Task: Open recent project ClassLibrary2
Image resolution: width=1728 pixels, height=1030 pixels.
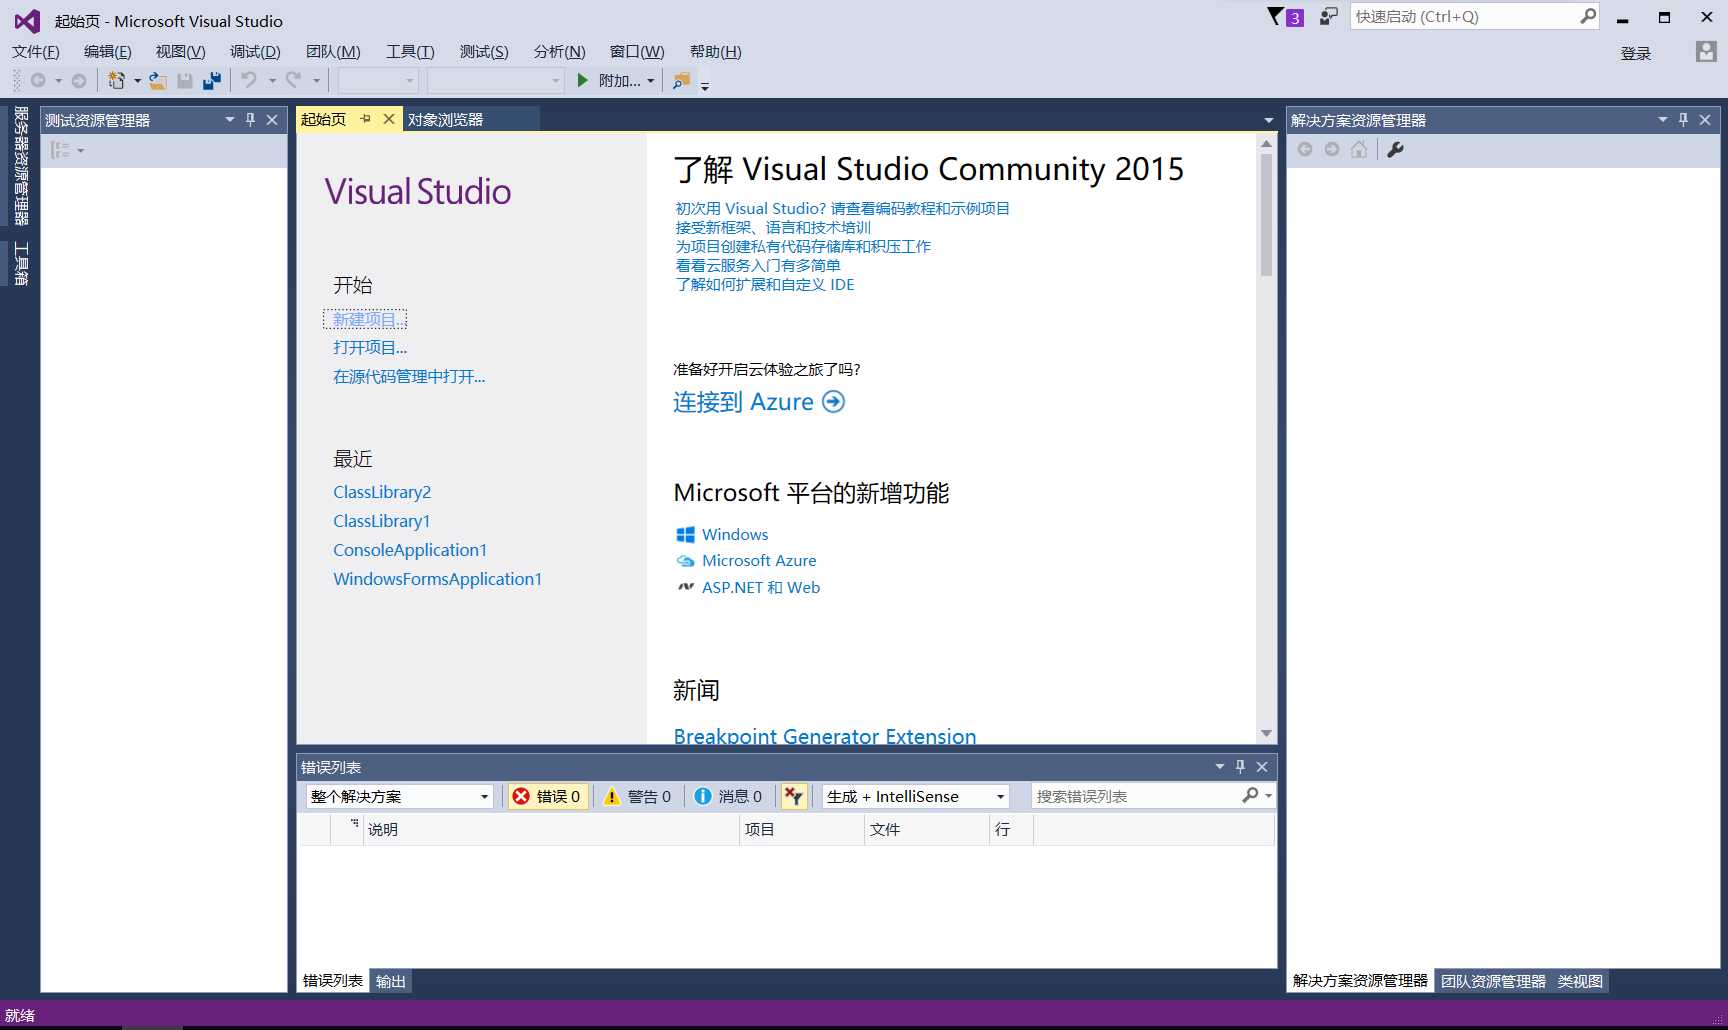Action: (x=382, y=492)
